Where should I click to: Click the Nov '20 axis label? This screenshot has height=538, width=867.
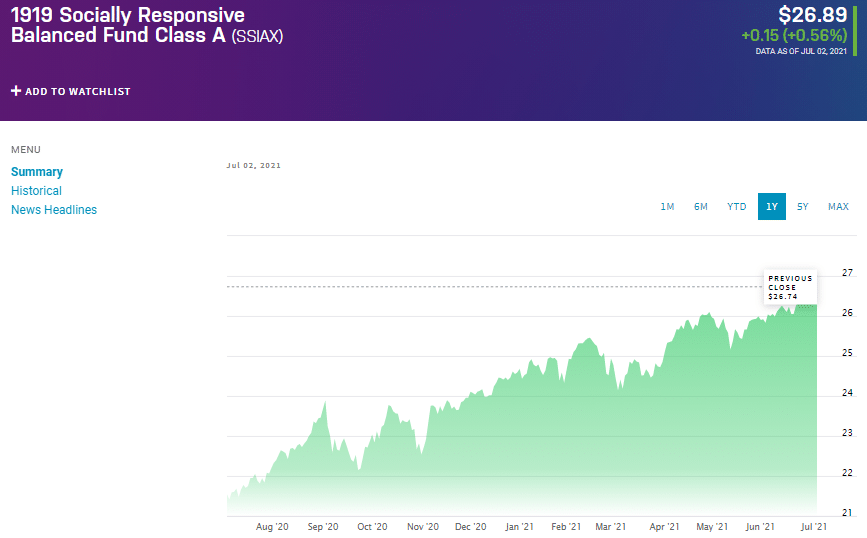tap(423, 526)
